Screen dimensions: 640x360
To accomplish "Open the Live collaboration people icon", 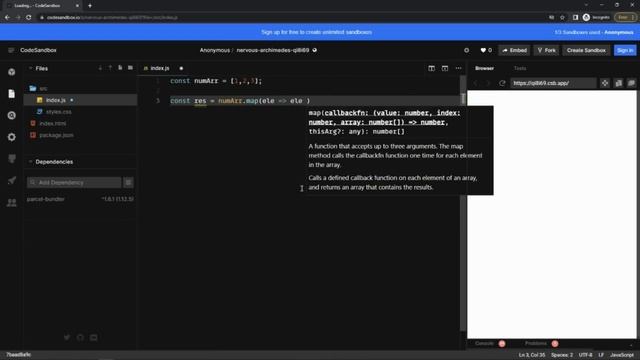I will pyautogui.click(x=11, y=202).
